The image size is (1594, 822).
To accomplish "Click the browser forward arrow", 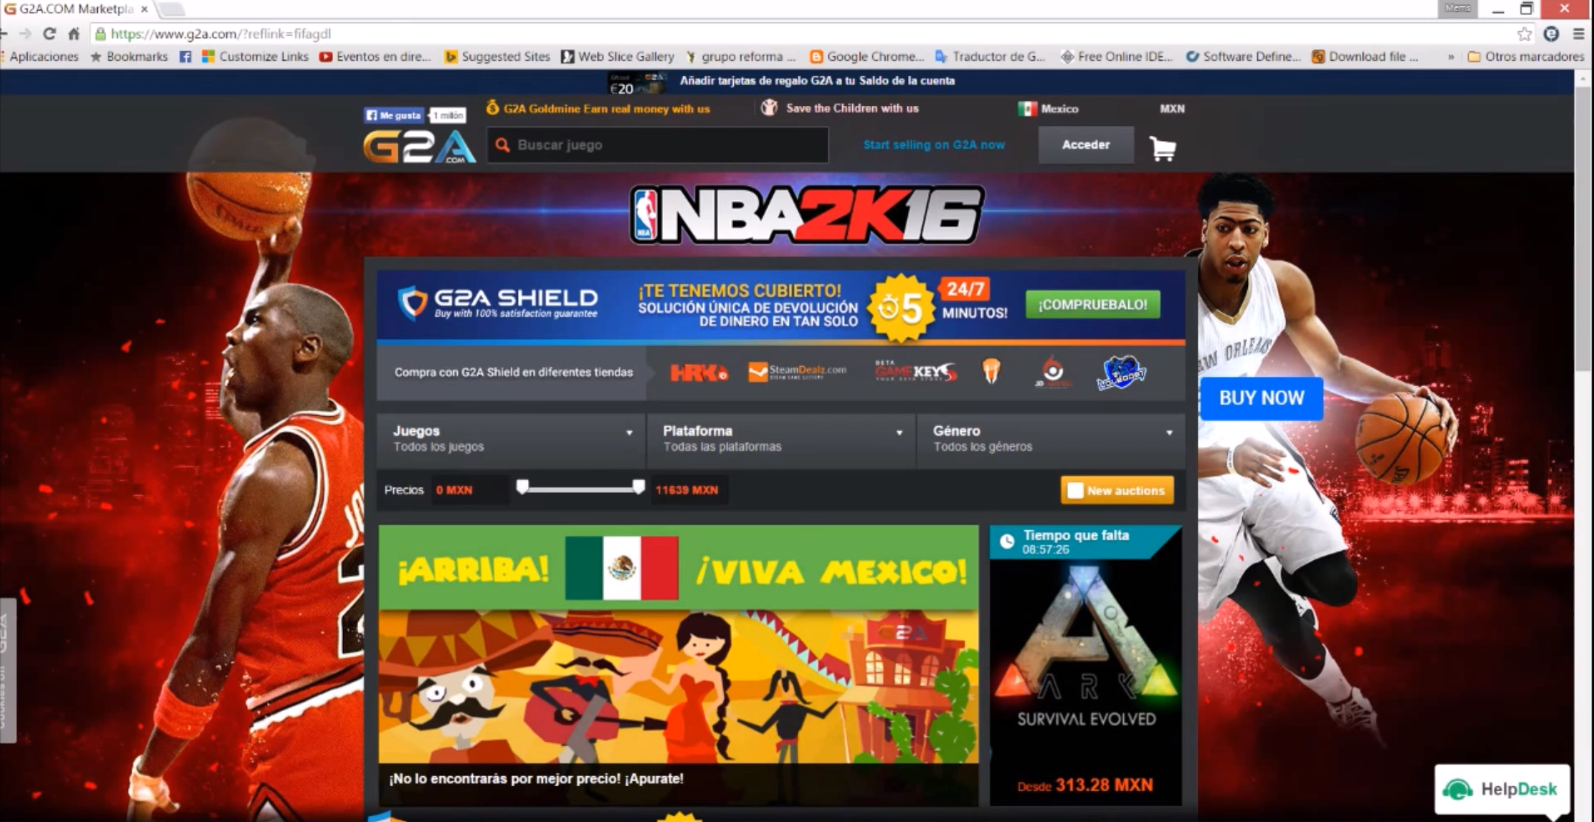I will pos(25,33).
